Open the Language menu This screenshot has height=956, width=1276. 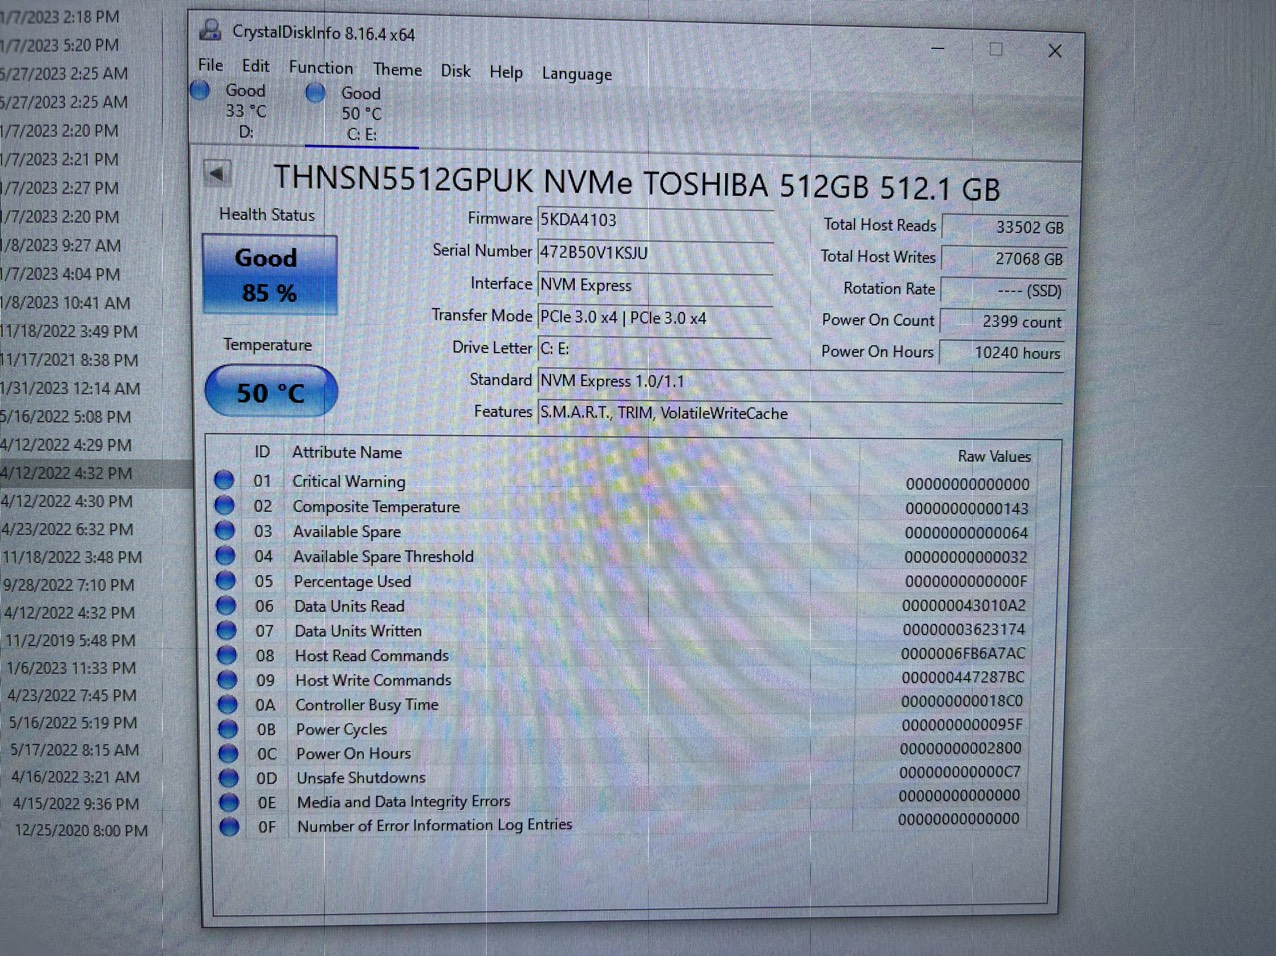pos(577,74)
